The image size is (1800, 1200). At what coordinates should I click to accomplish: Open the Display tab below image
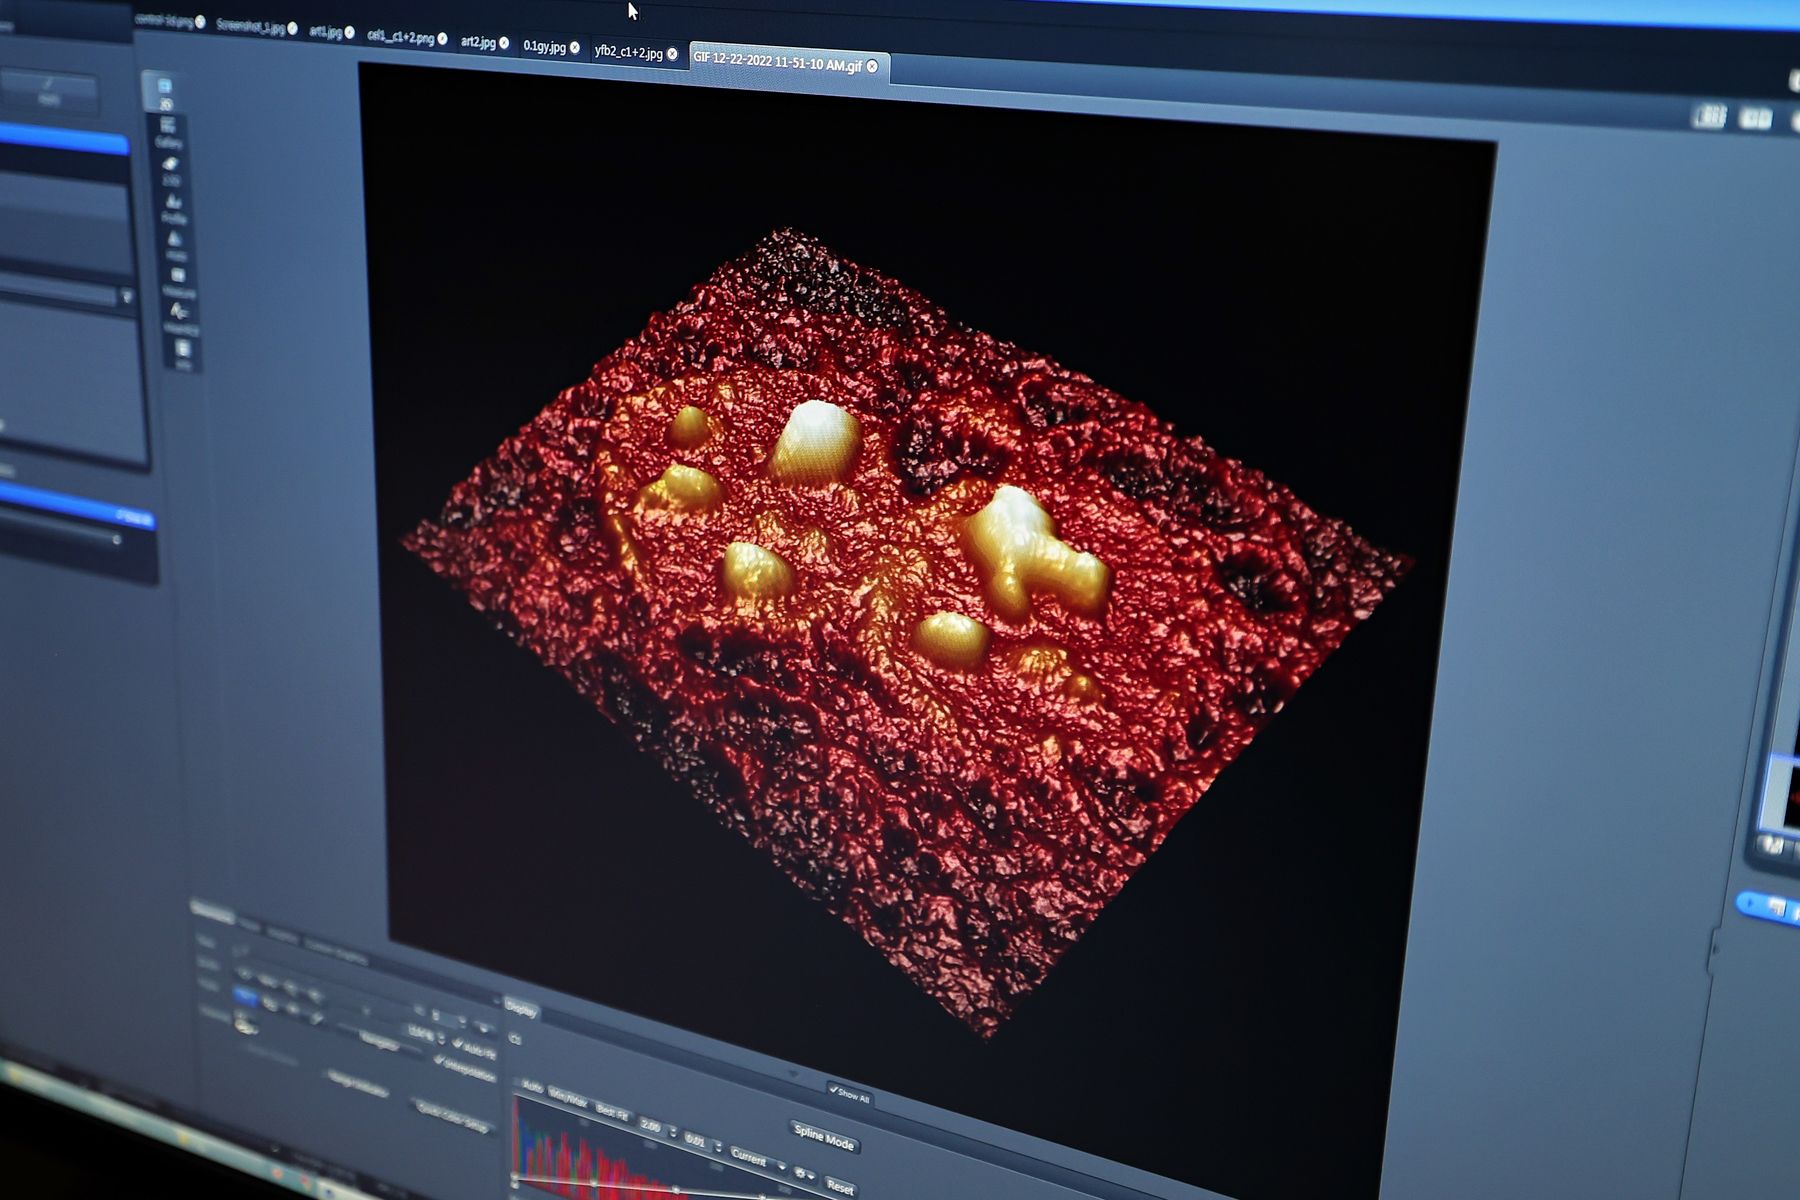tap(521, 1008)
